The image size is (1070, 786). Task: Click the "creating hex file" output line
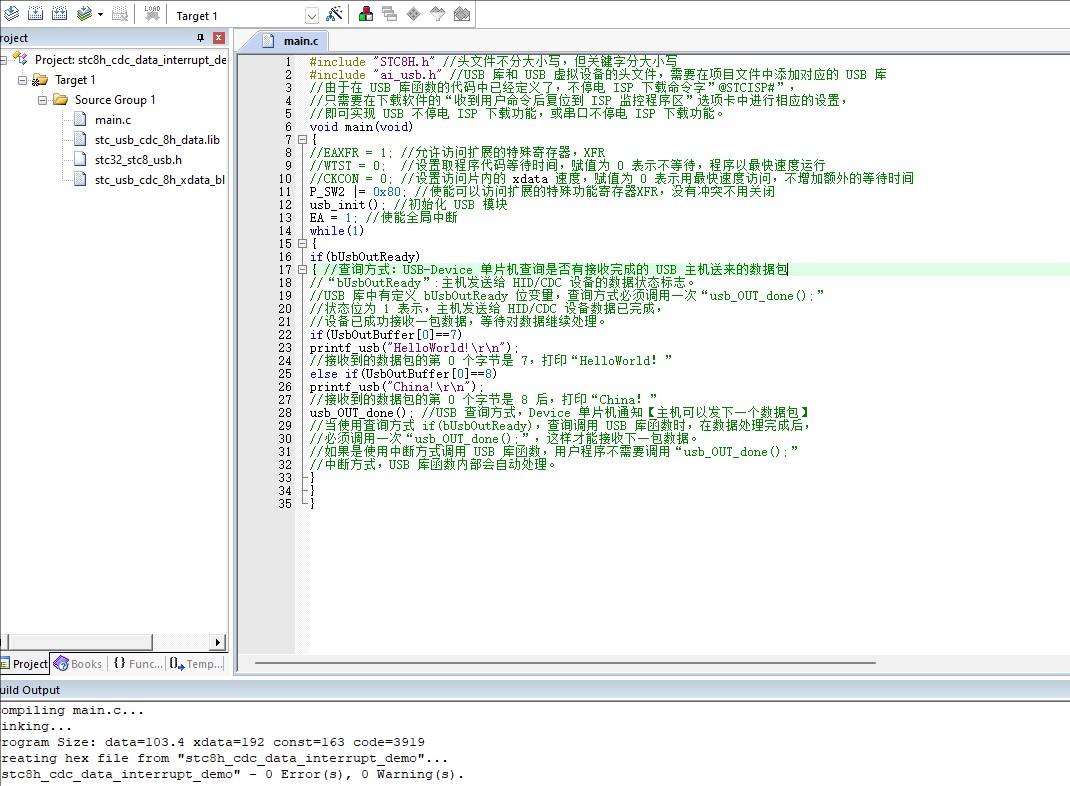click(x=224, y=758)
